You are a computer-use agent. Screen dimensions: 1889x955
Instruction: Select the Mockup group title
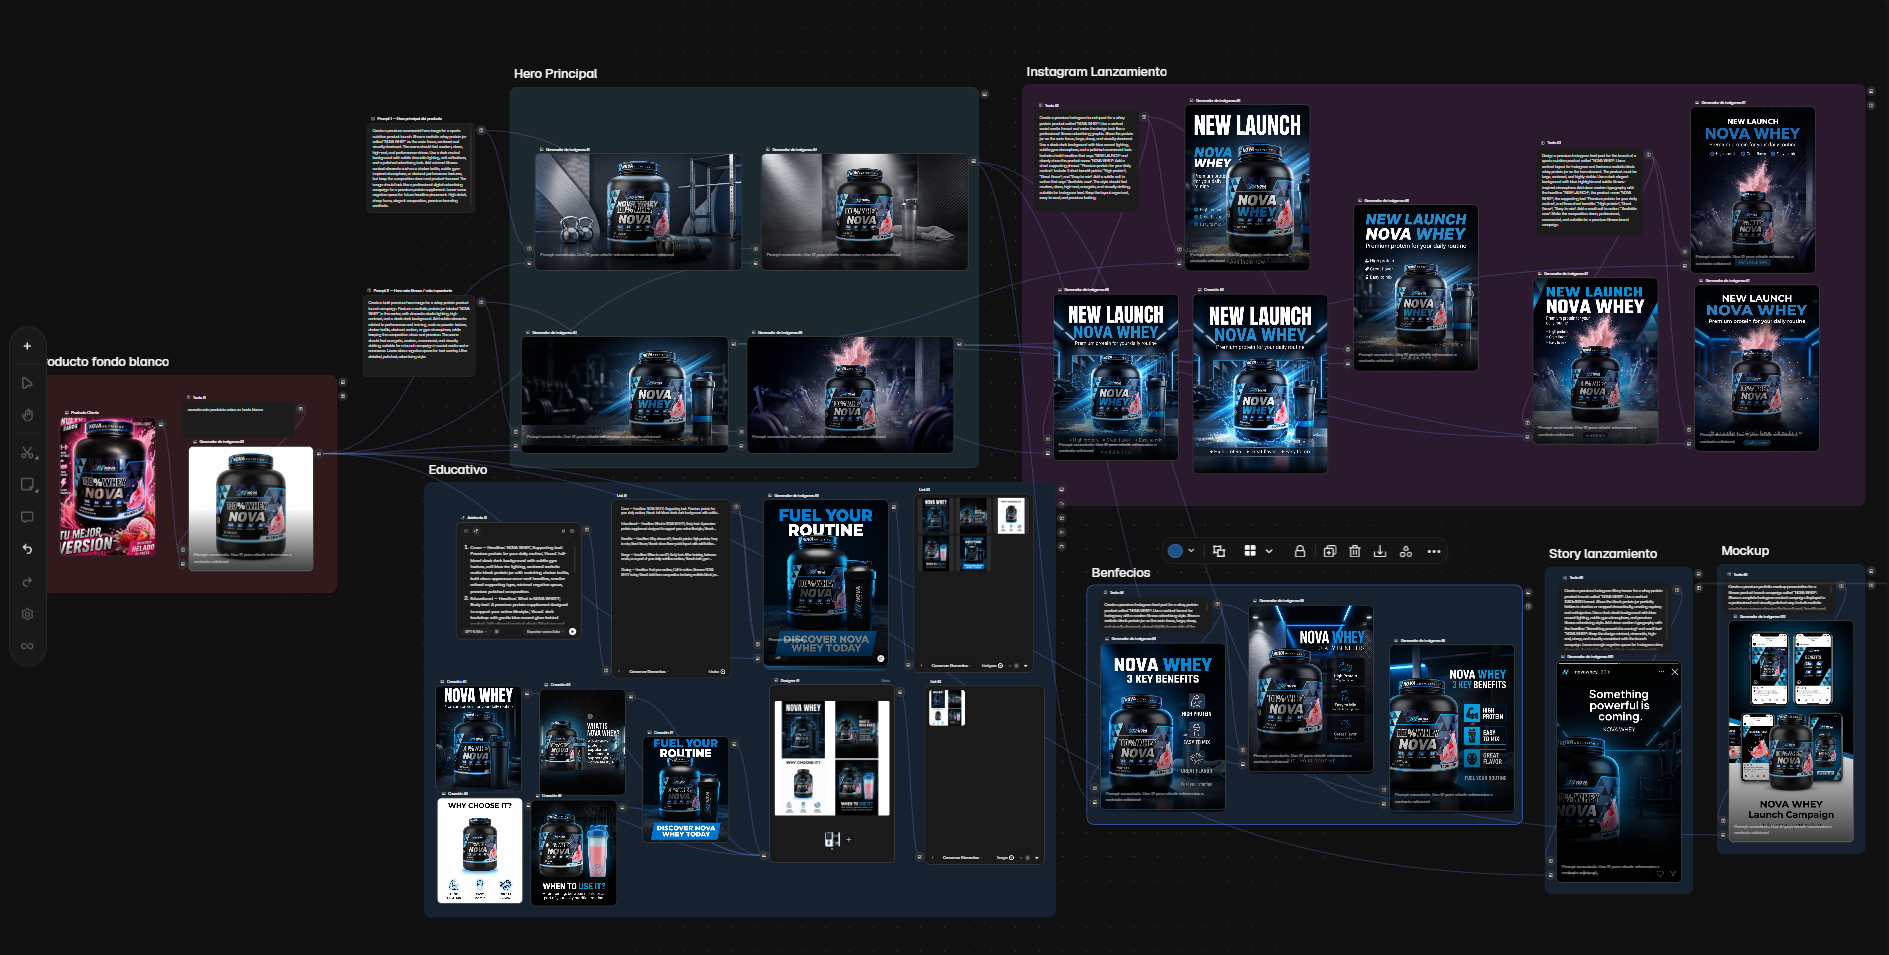(x=1745, y=551)
